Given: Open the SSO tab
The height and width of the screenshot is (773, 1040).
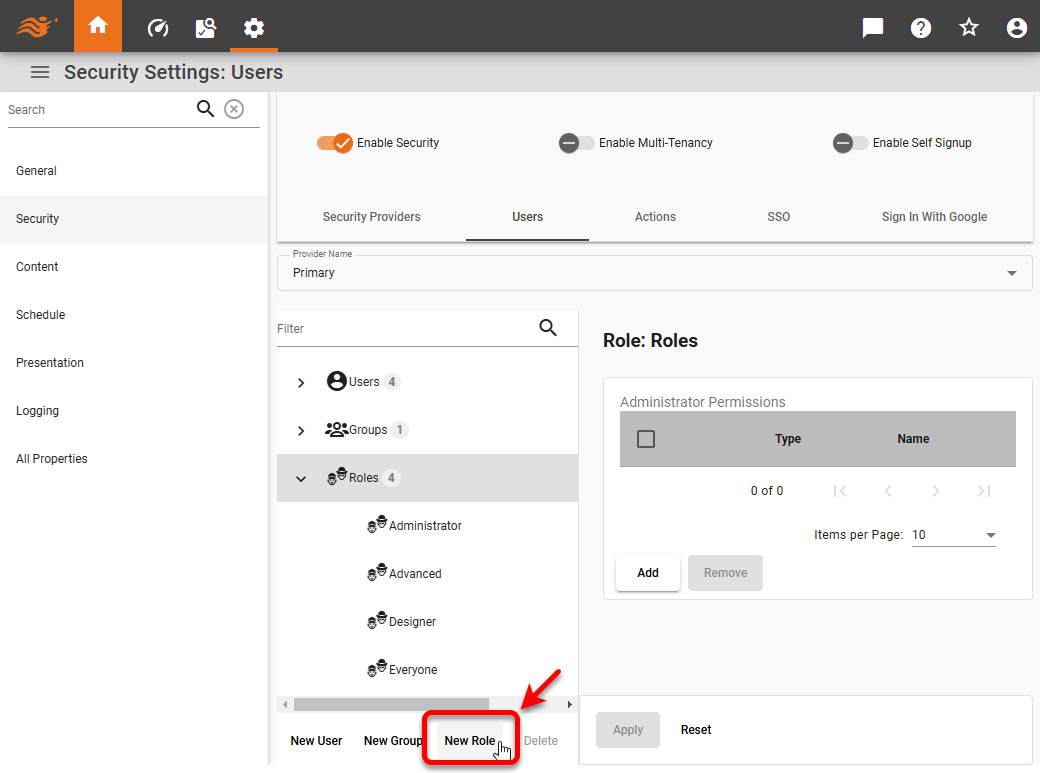Looking at the screenshot, I should 778,216.
